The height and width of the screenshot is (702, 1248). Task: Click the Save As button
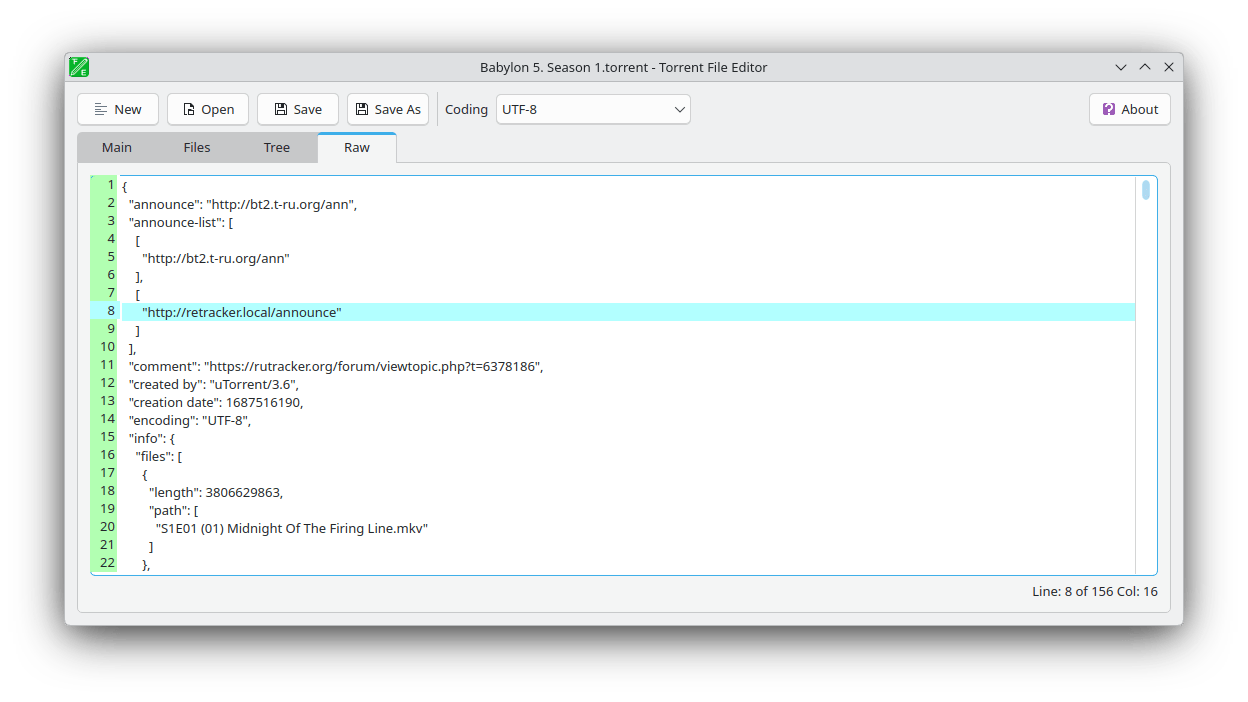[387, 109]
